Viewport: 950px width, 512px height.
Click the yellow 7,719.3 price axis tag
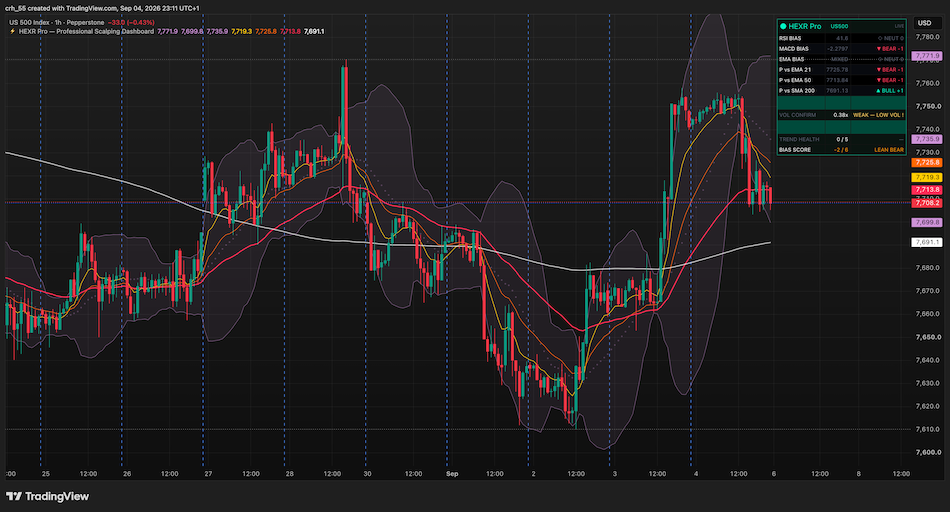927,178
